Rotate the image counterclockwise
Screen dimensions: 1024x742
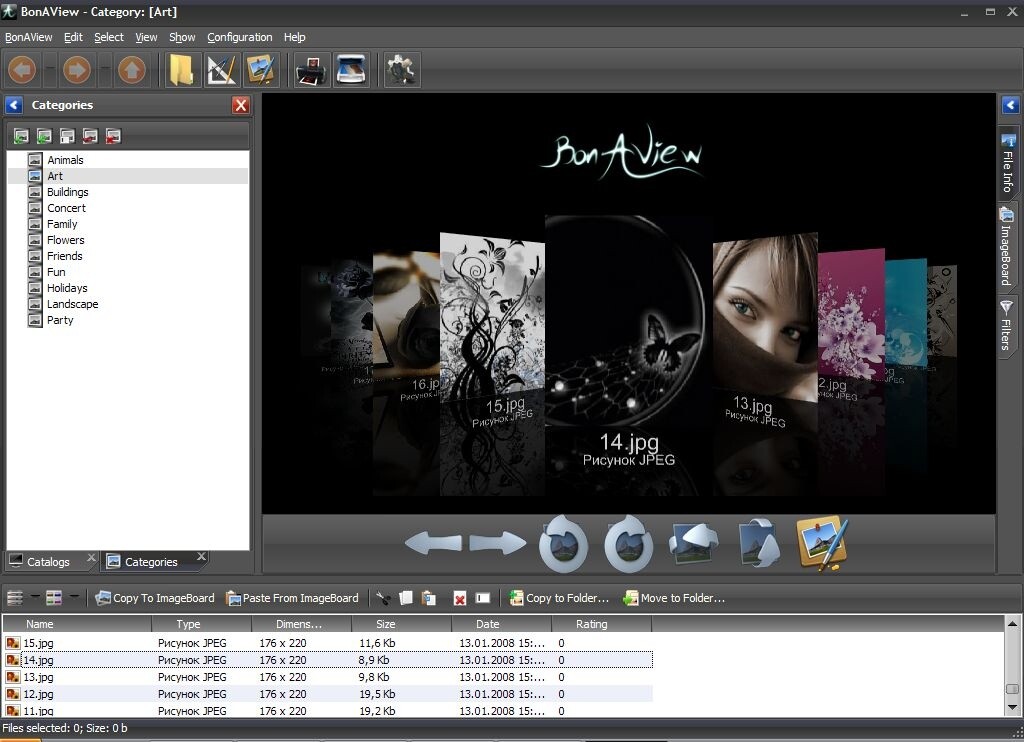coord(563,543)
